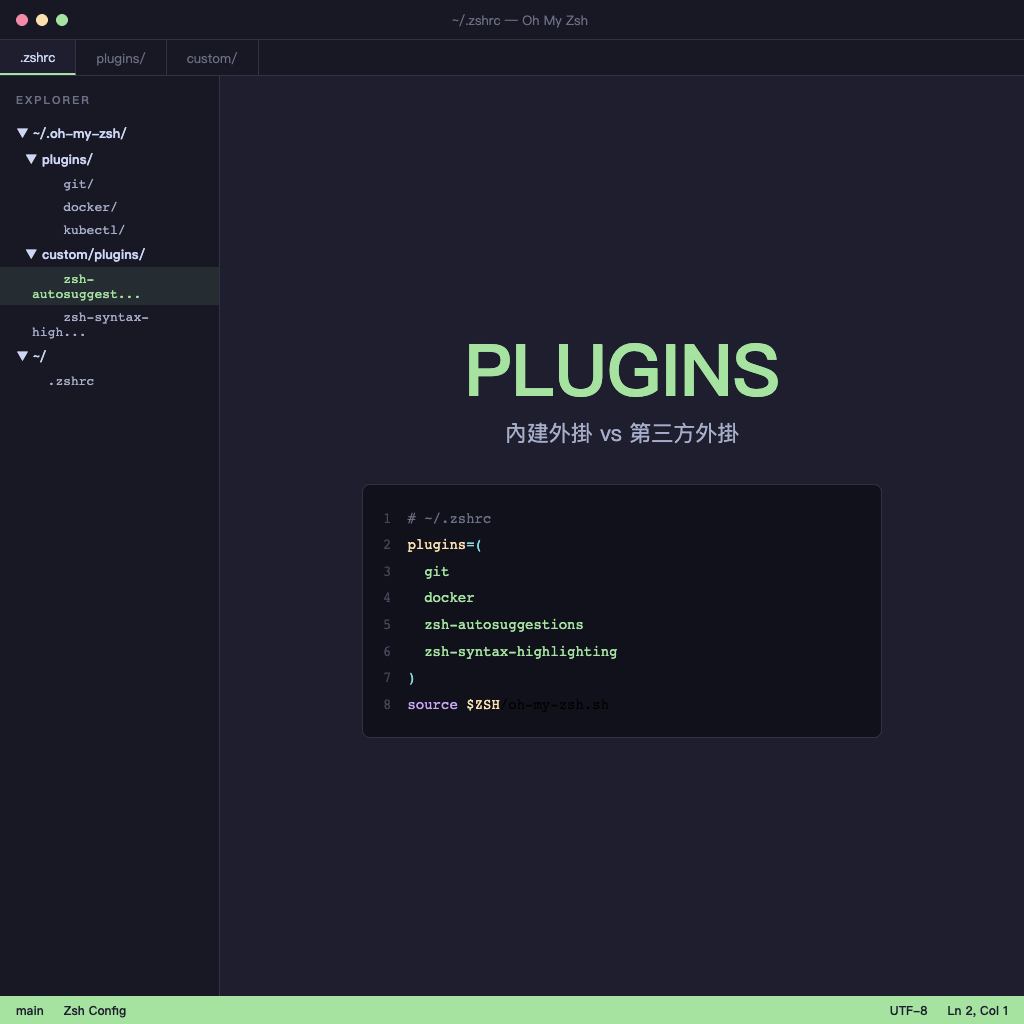Click the green zoom window button
This screenshot has width=1024, height=1024.
[62, 20]
